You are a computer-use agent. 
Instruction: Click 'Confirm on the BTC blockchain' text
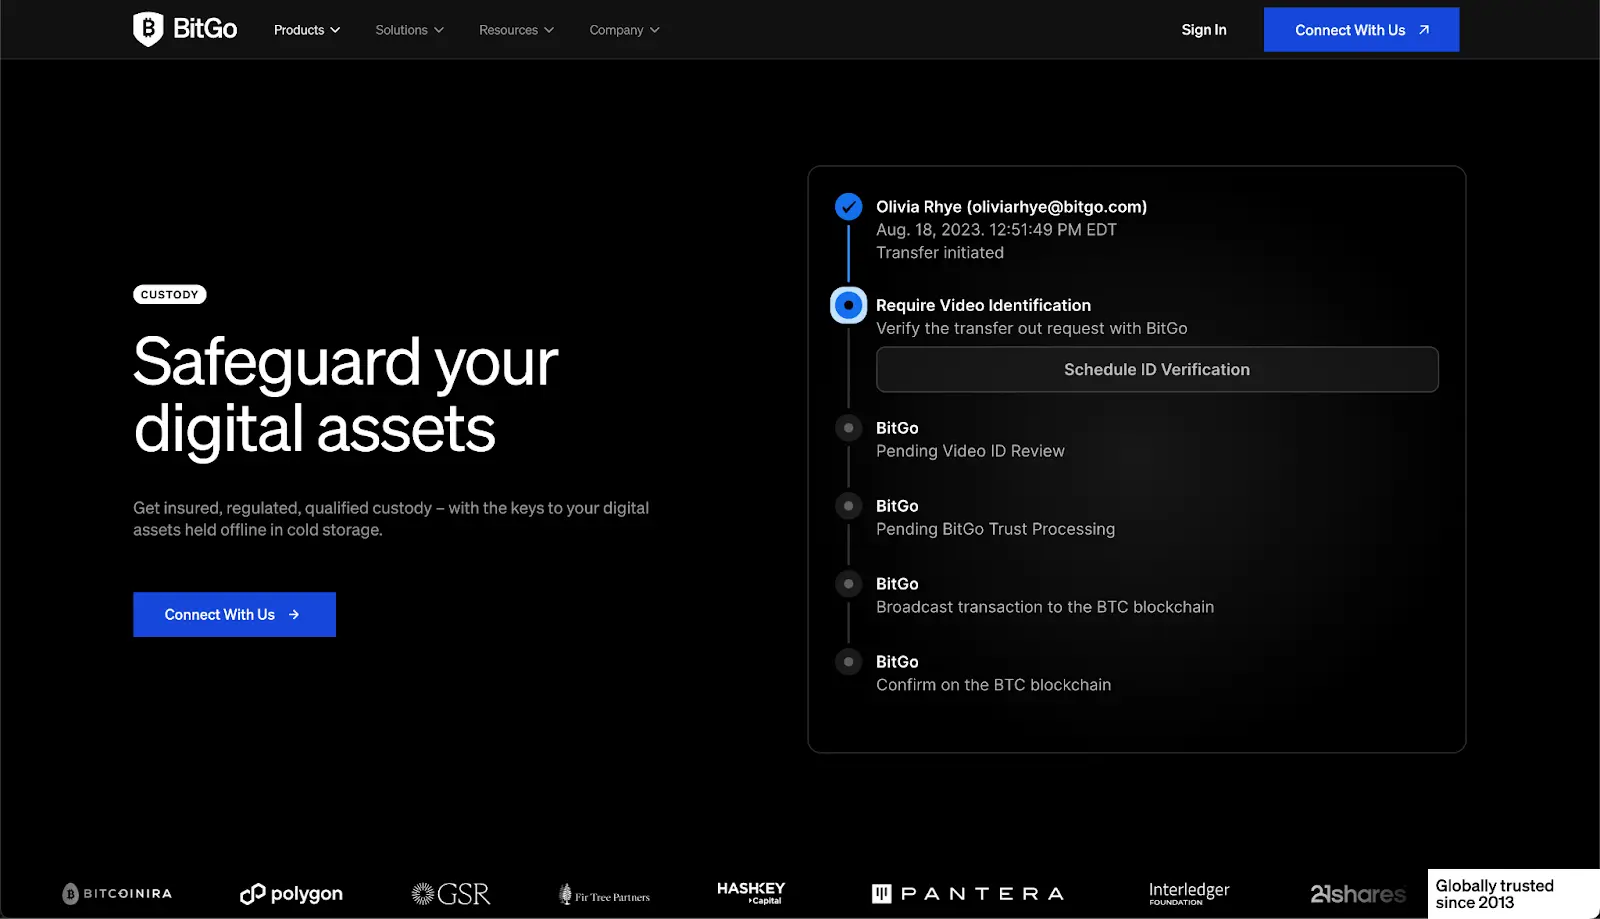[993, 685]
